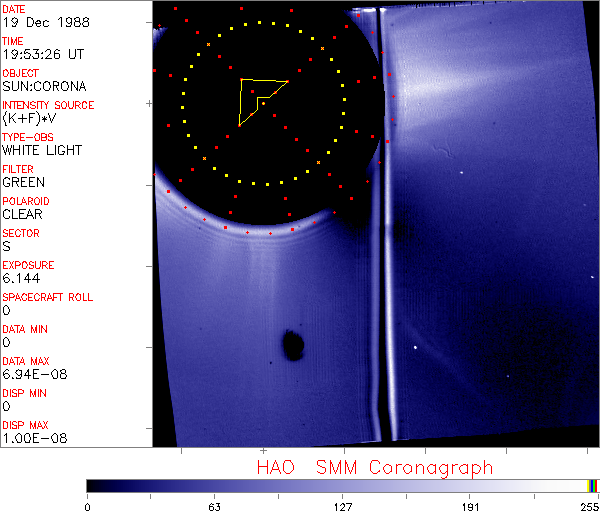The image size is (600, 512).
Task: Select the time value 19:53:26 UT
Action: tap(40, 54)
